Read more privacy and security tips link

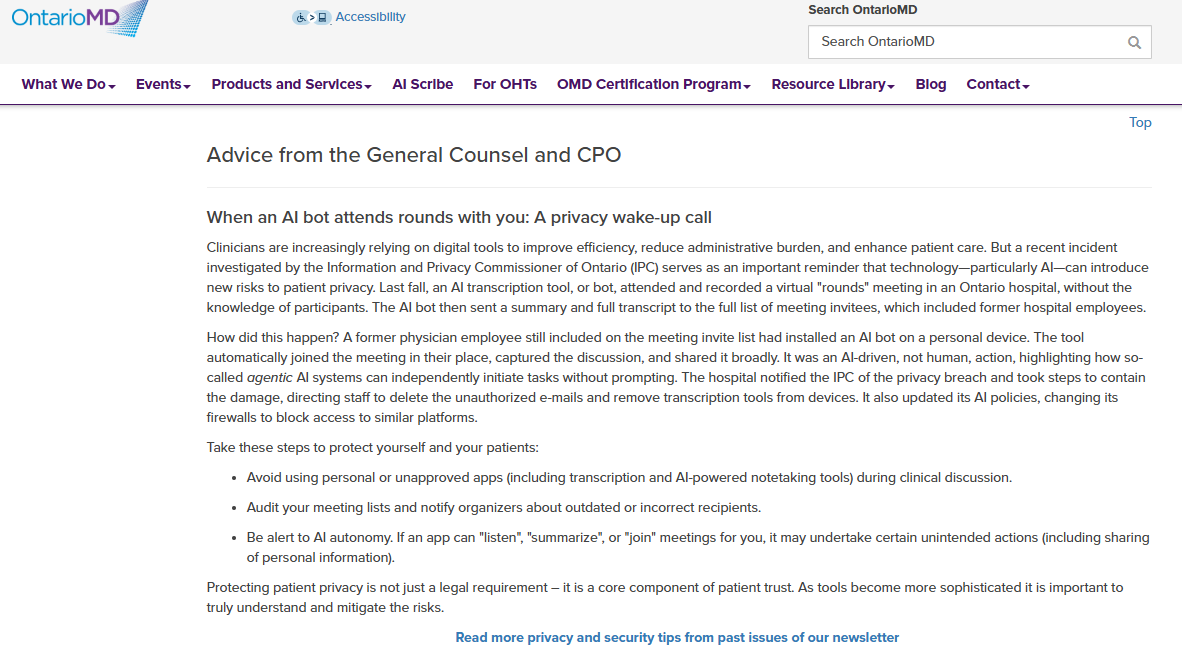click(677, 637)
